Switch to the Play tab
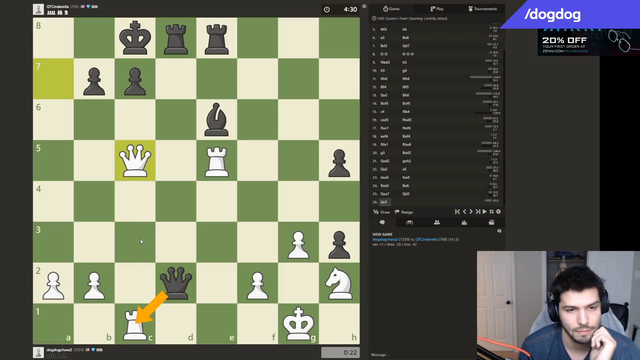The width and height of the screenshot is (640, 360). tap(436, 9)
